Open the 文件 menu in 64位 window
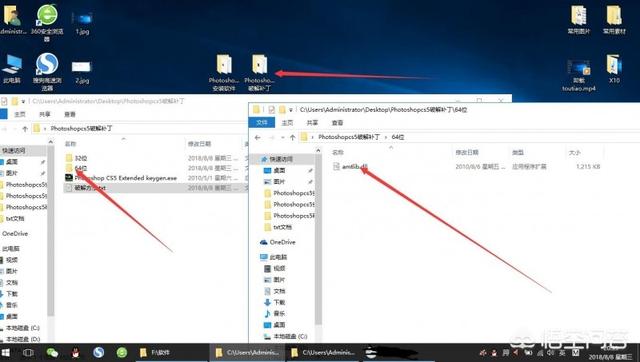Image resolution: width=640 pixels, height=362 pixels. pos(262,122)
